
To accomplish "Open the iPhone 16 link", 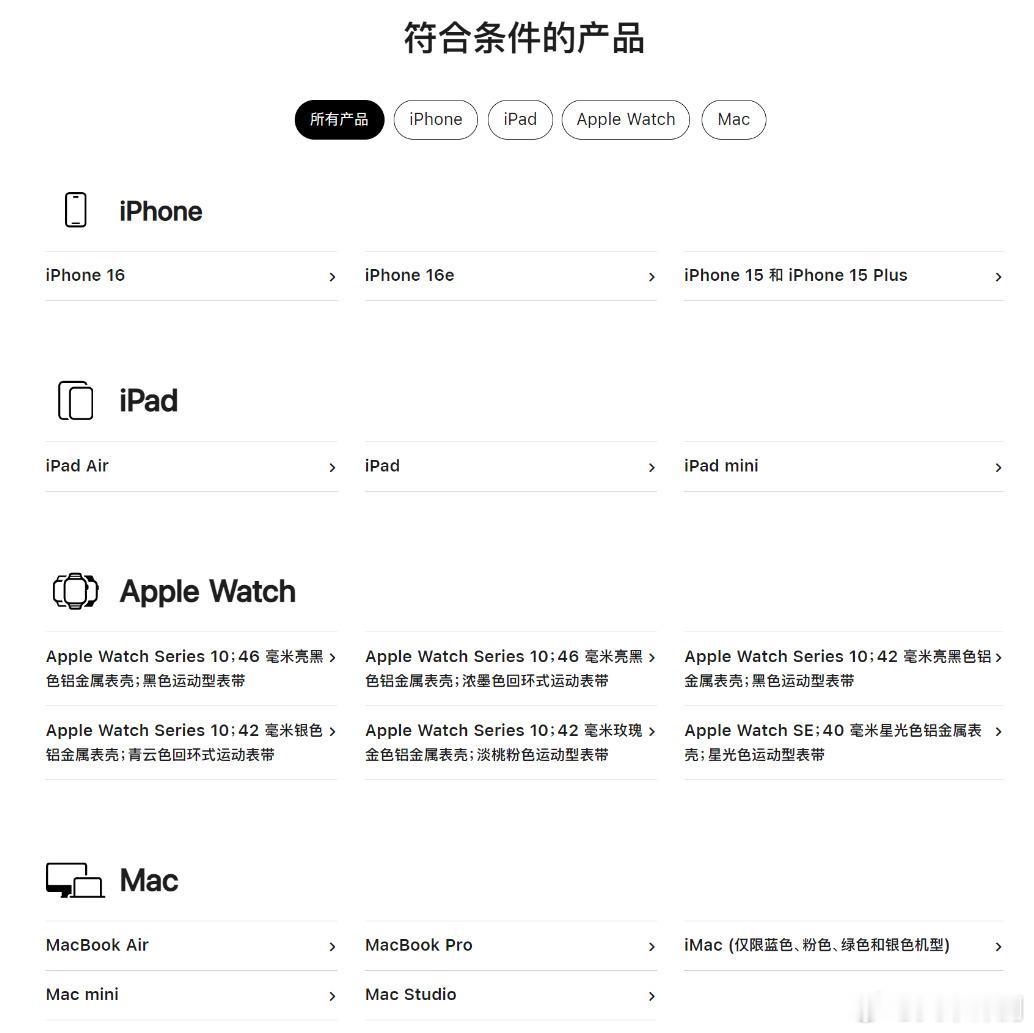I will [191, 276].
